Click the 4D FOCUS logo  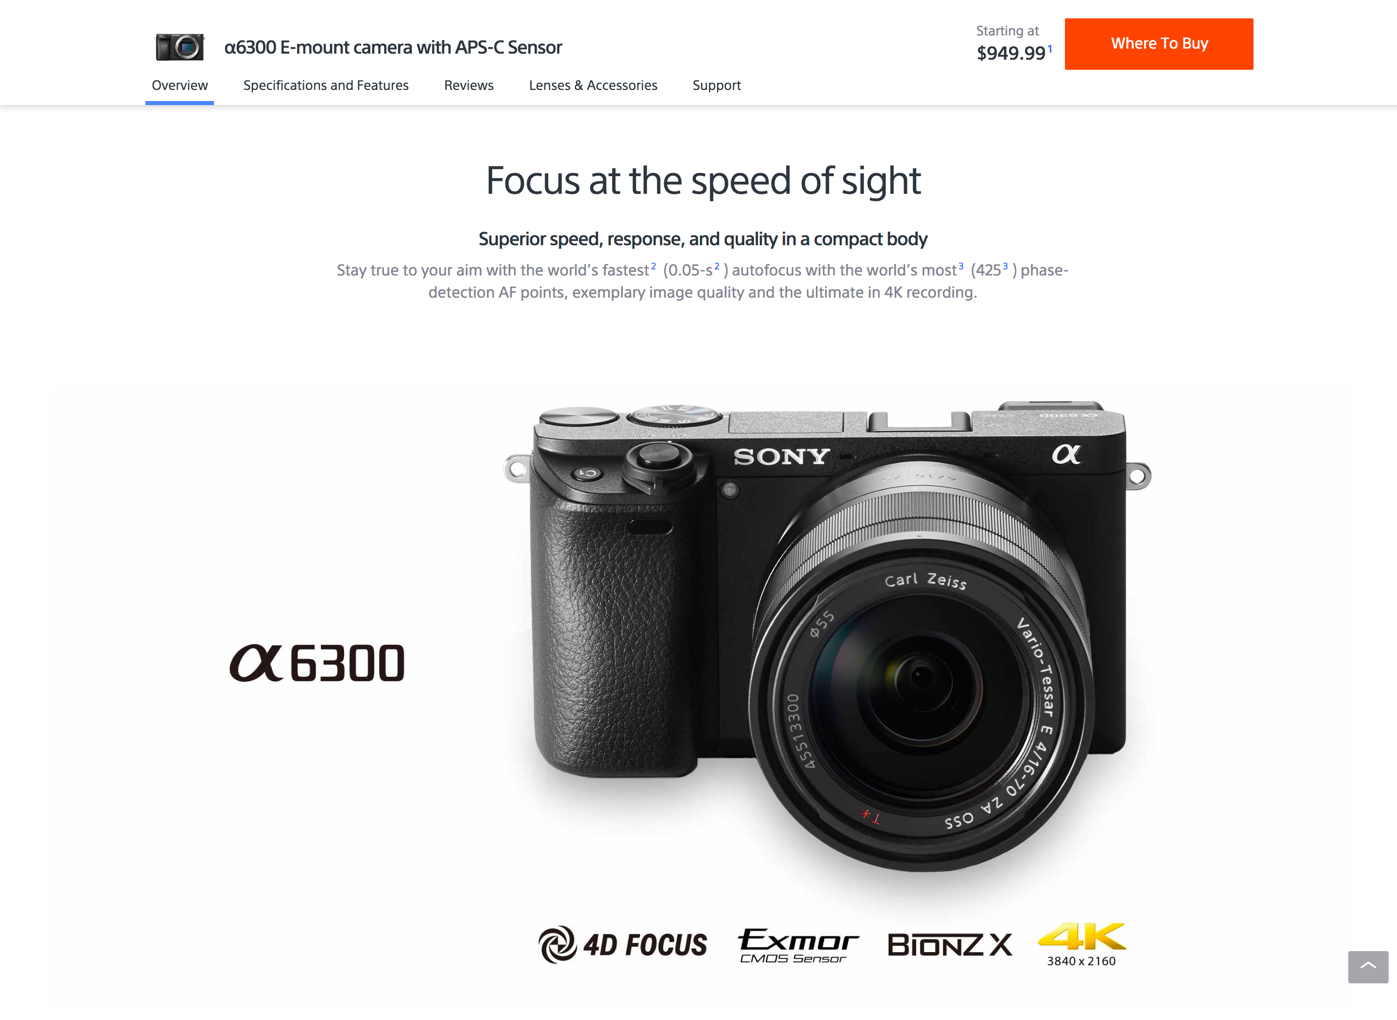coord(622,944)
